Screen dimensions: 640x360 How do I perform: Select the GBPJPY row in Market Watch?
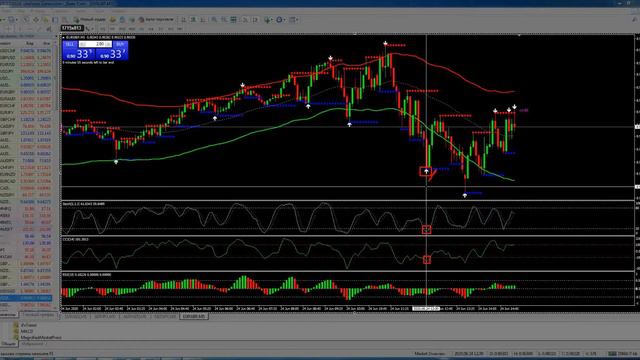coord(26,133)
